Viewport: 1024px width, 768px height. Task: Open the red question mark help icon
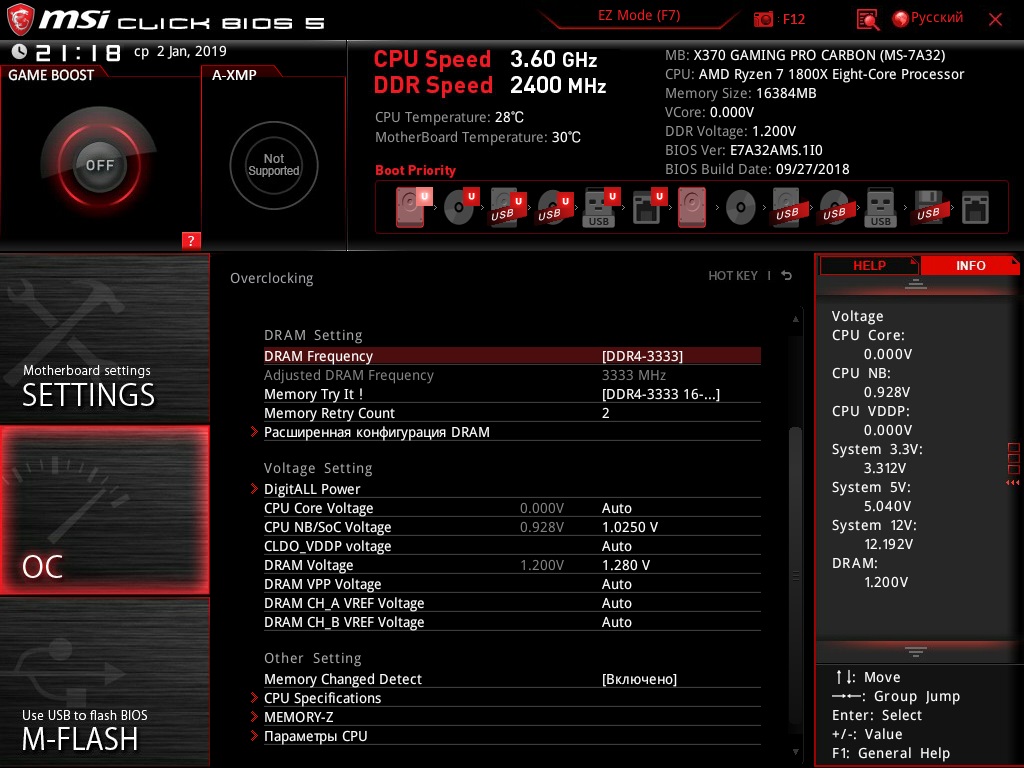pos(191,240)
